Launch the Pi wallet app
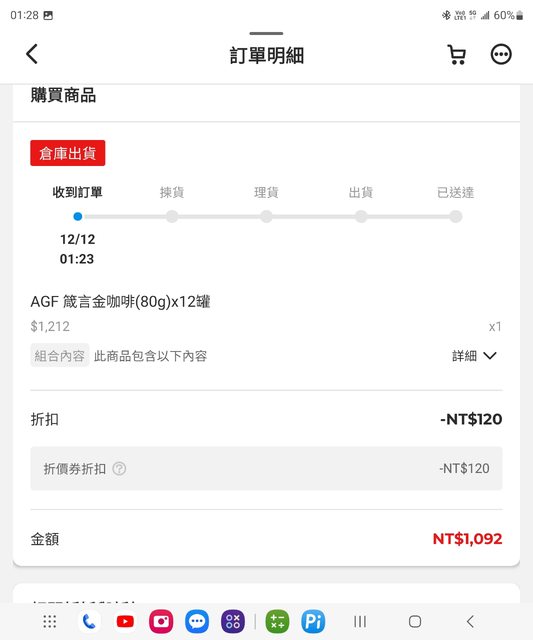Image resolution: width=533 pixels, height=640 pixels. [313, 622]
